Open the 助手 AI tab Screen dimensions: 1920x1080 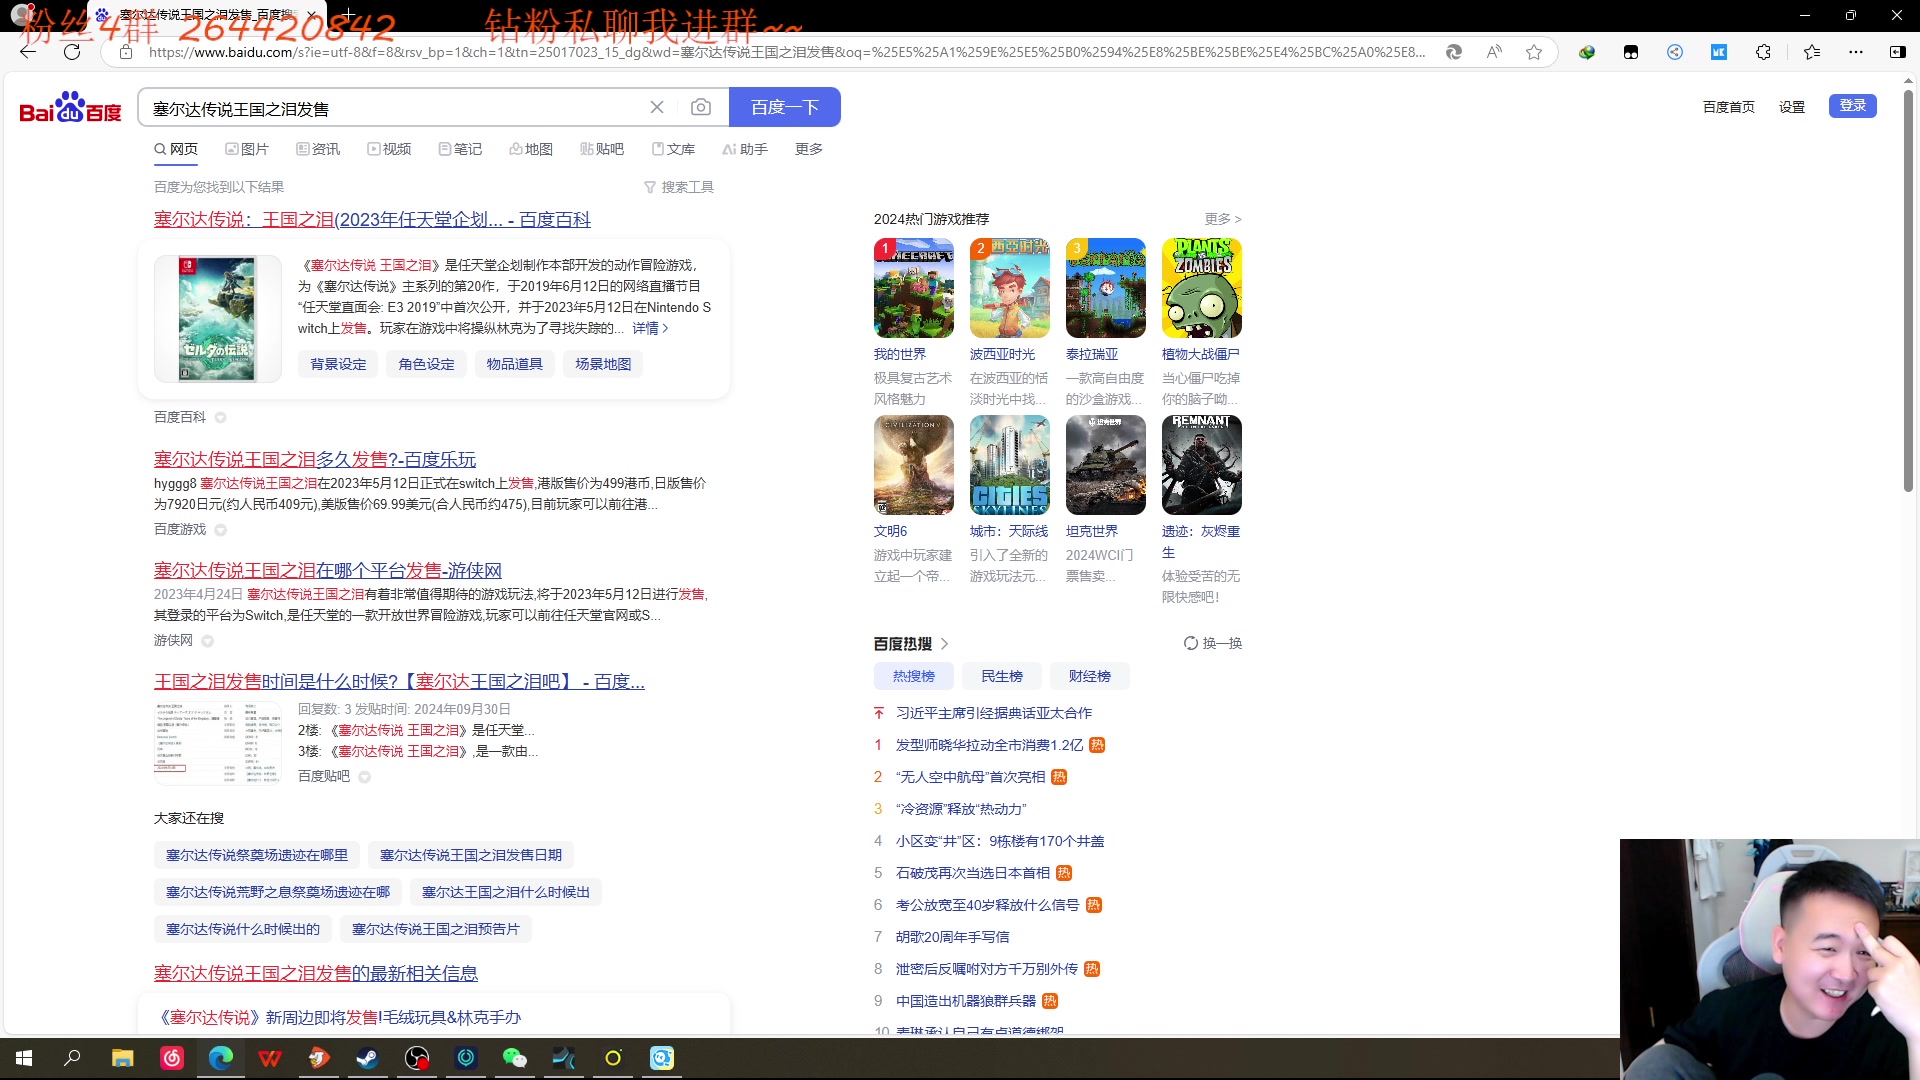(x=745, y=149)
